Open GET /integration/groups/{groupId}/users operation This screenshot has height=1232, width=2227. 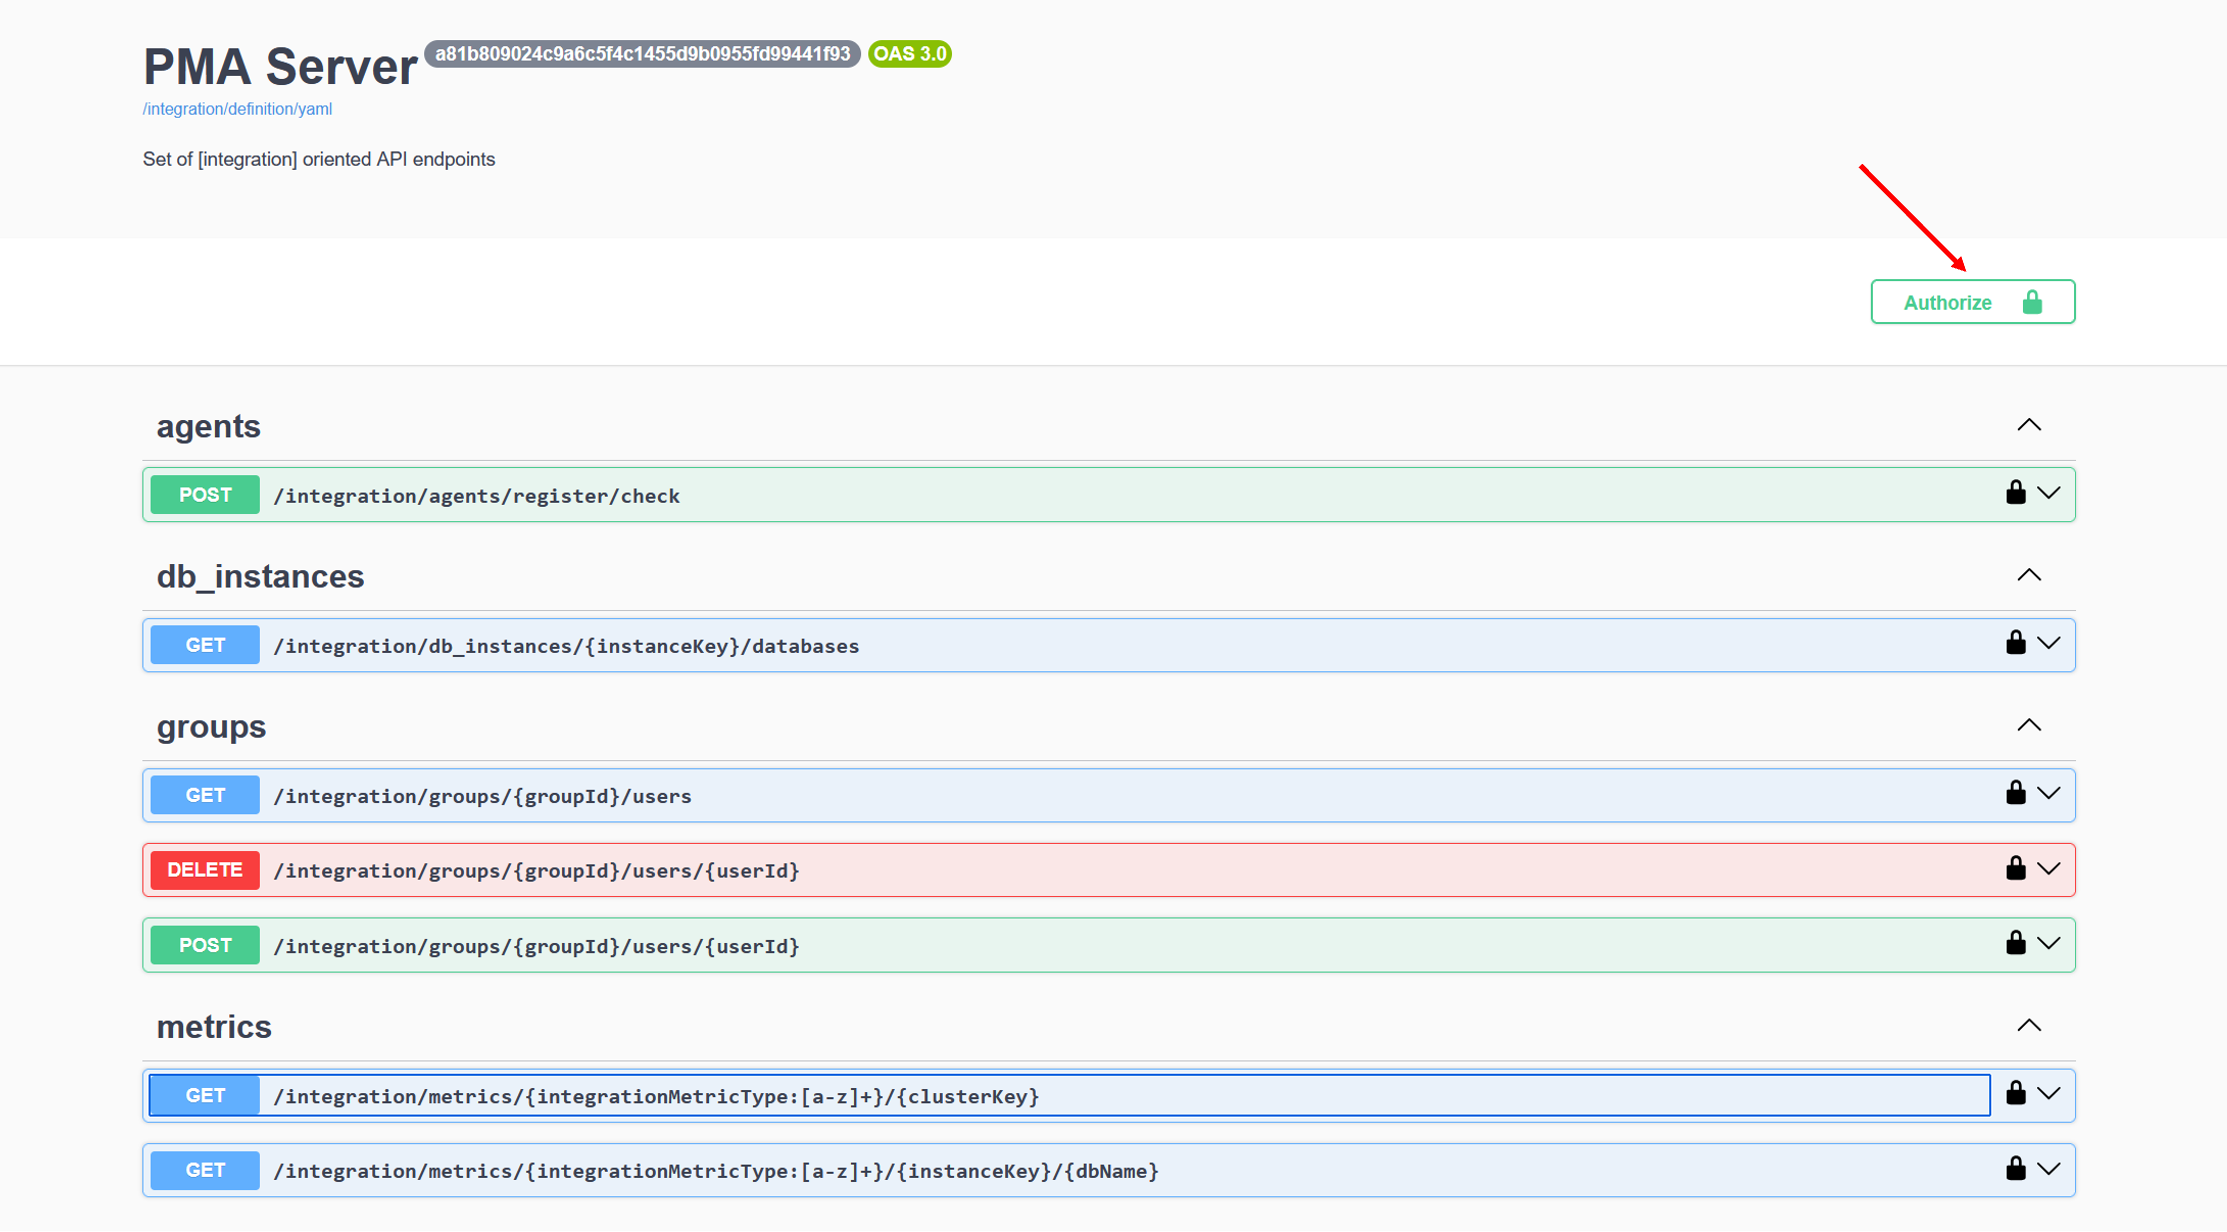[x=482, y=796]
